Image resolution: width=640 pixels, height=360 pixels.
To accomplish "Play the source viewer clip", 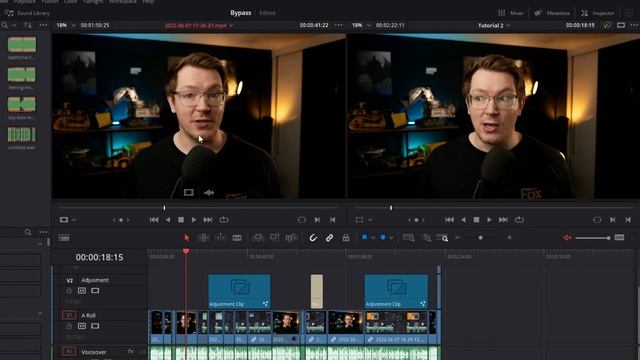I will 194,220.
